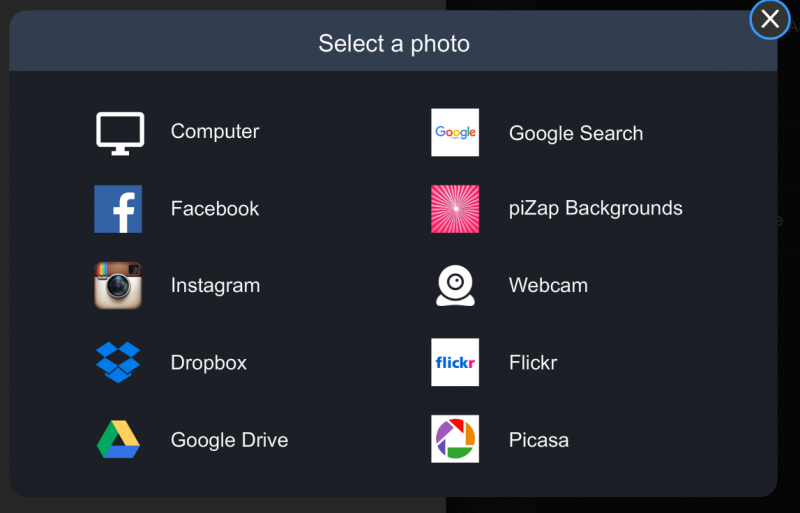Select the piZap Backgrounds text label
The image size is (800, 513).
[595, 208]
